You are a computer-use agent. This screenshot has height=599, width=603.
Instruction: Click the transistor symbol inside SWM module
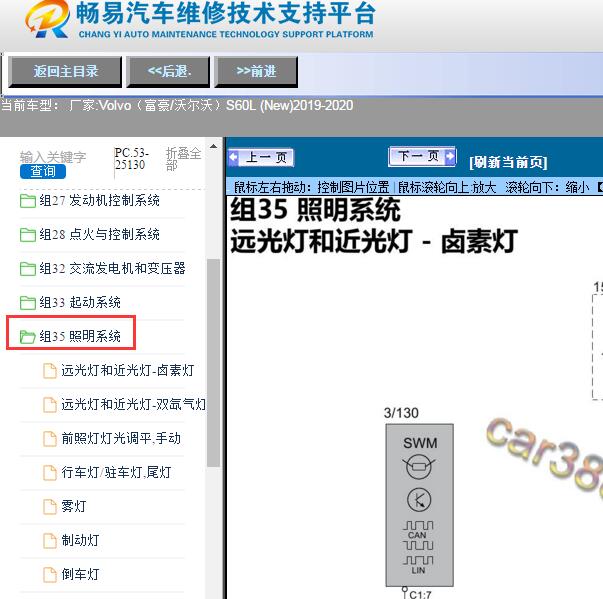click(x=419, y=499)
